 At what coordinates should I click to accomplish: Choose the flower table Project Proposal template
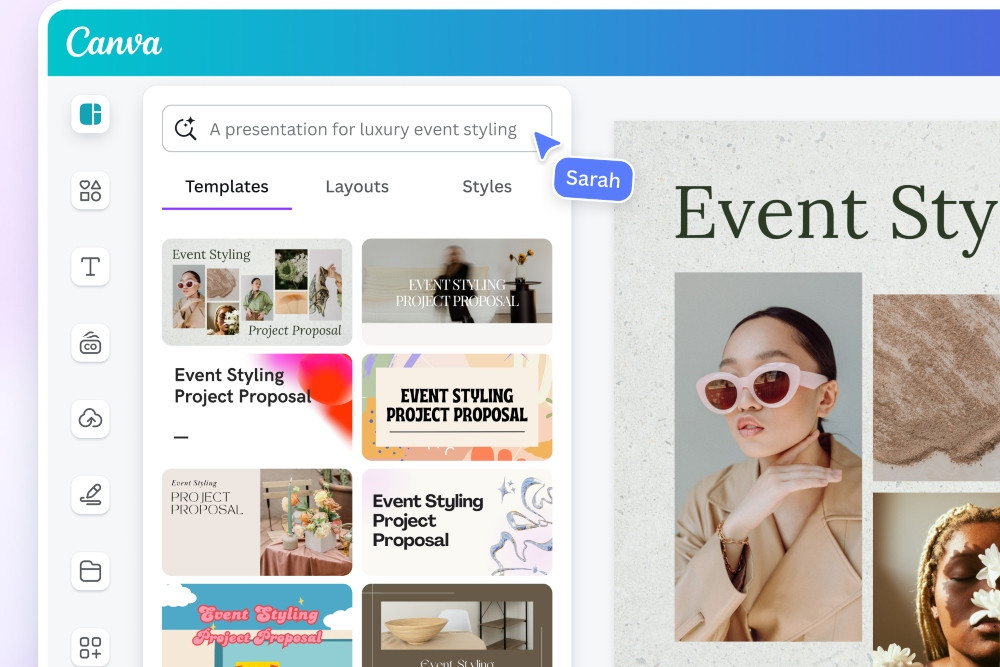coord(257,522)
